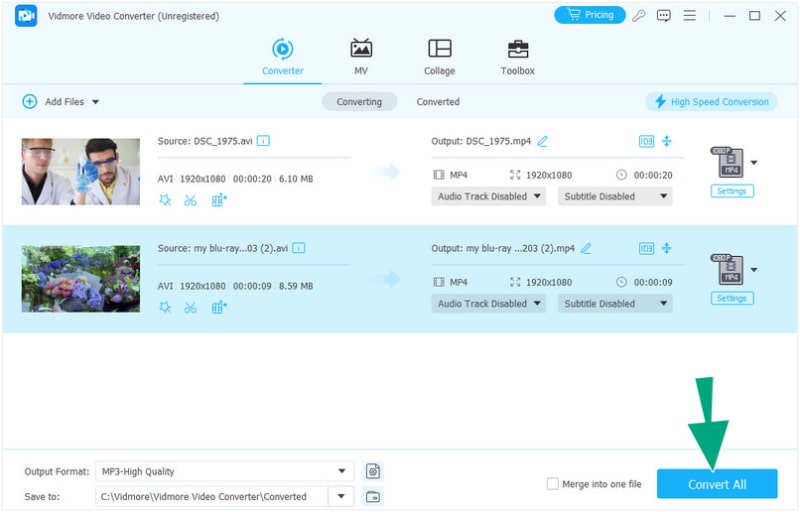
Task: Expand the Add Files dropdown arrow
Action: [x=96, y=102]
